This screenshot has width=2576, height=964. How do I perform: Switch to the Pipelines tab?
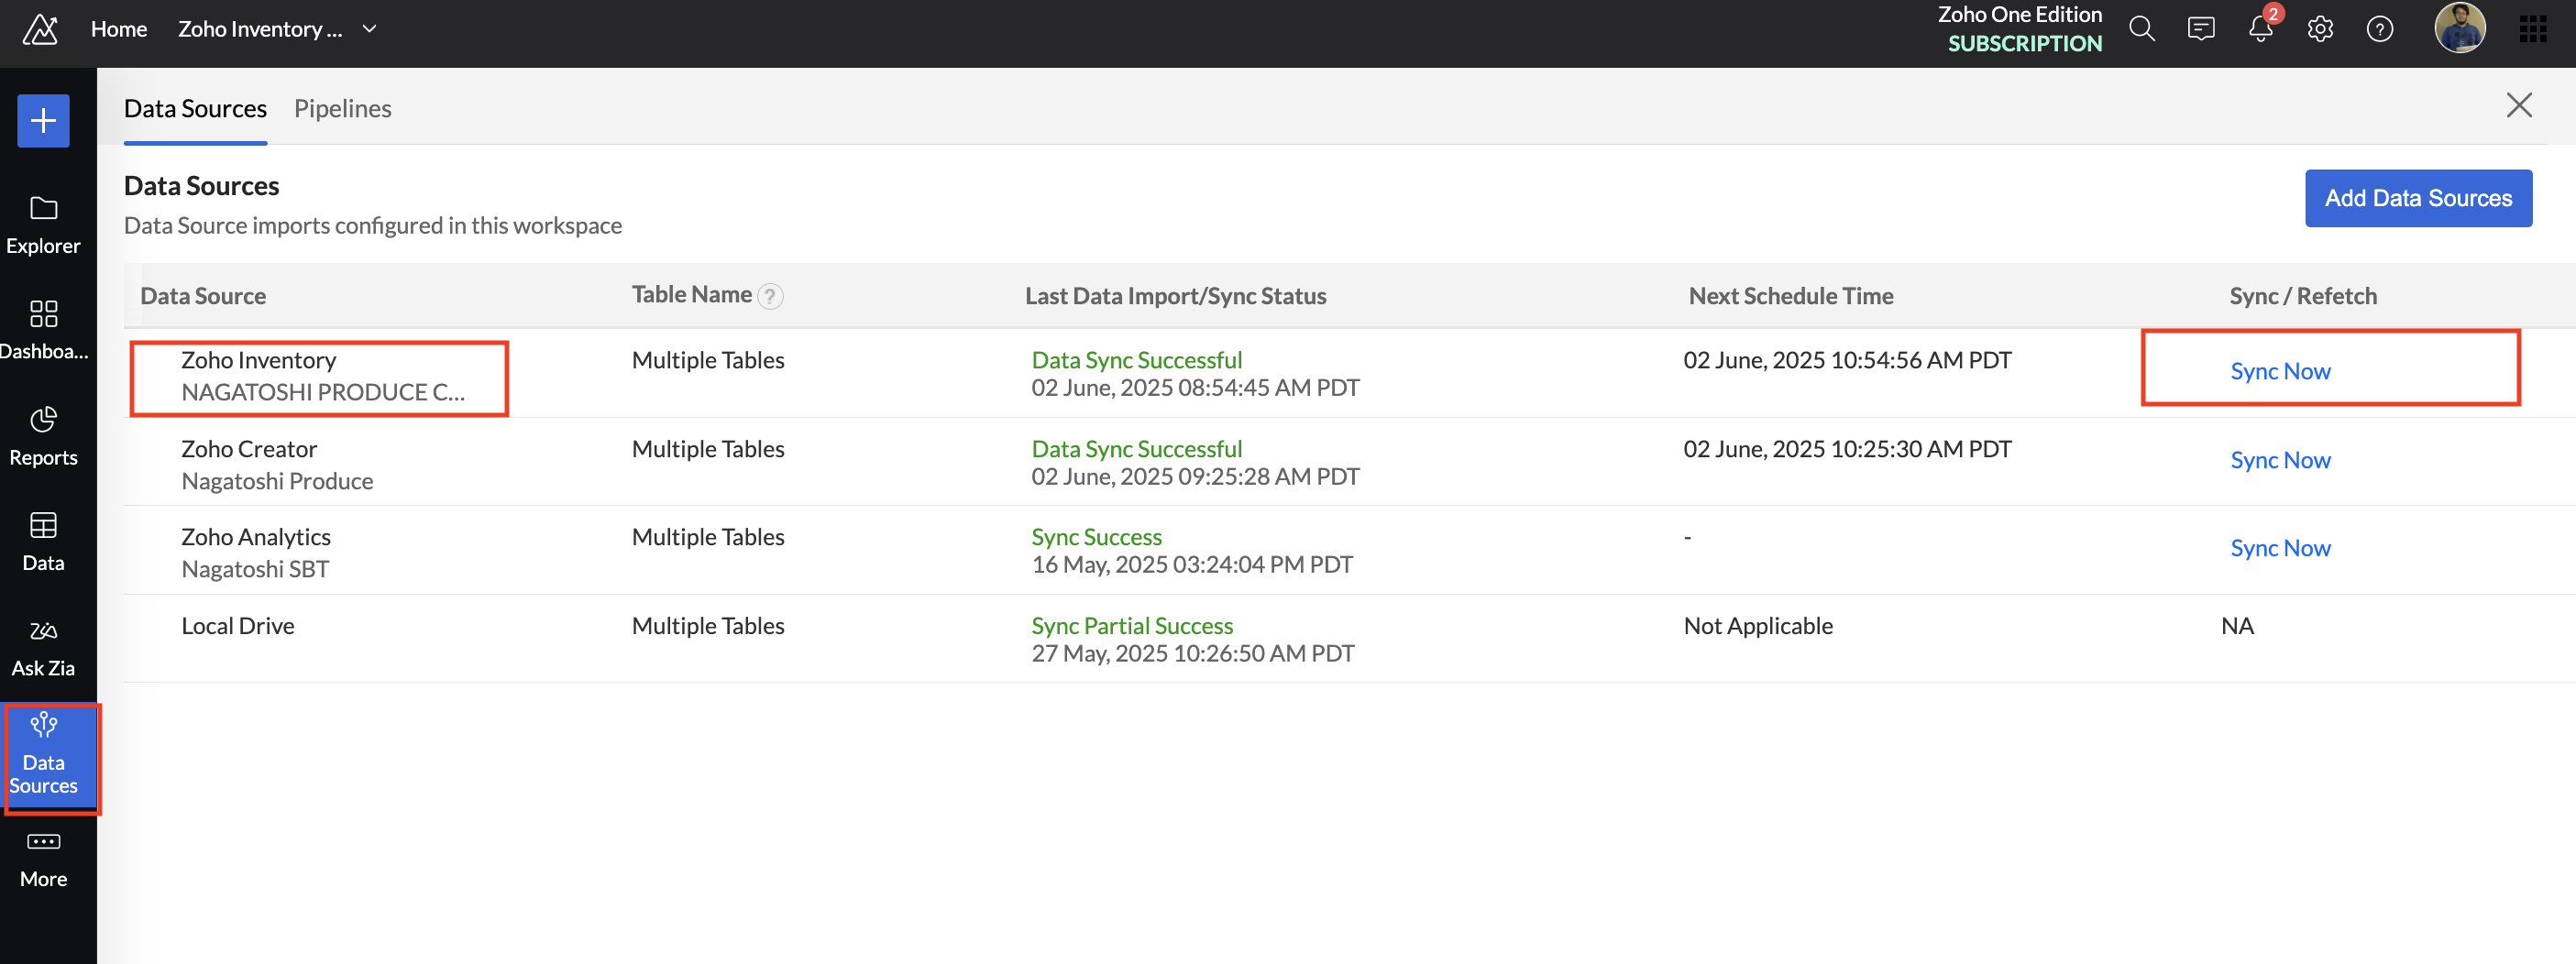pos(342,108)
